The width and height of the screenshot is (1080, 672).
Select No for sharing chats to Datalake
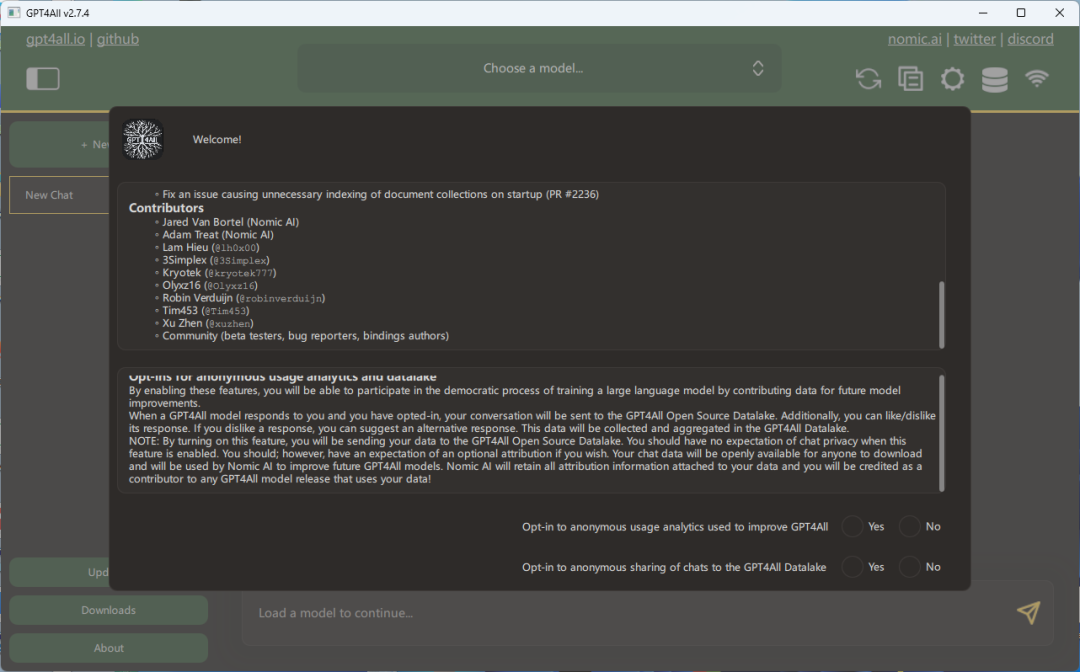pos(909,567)
